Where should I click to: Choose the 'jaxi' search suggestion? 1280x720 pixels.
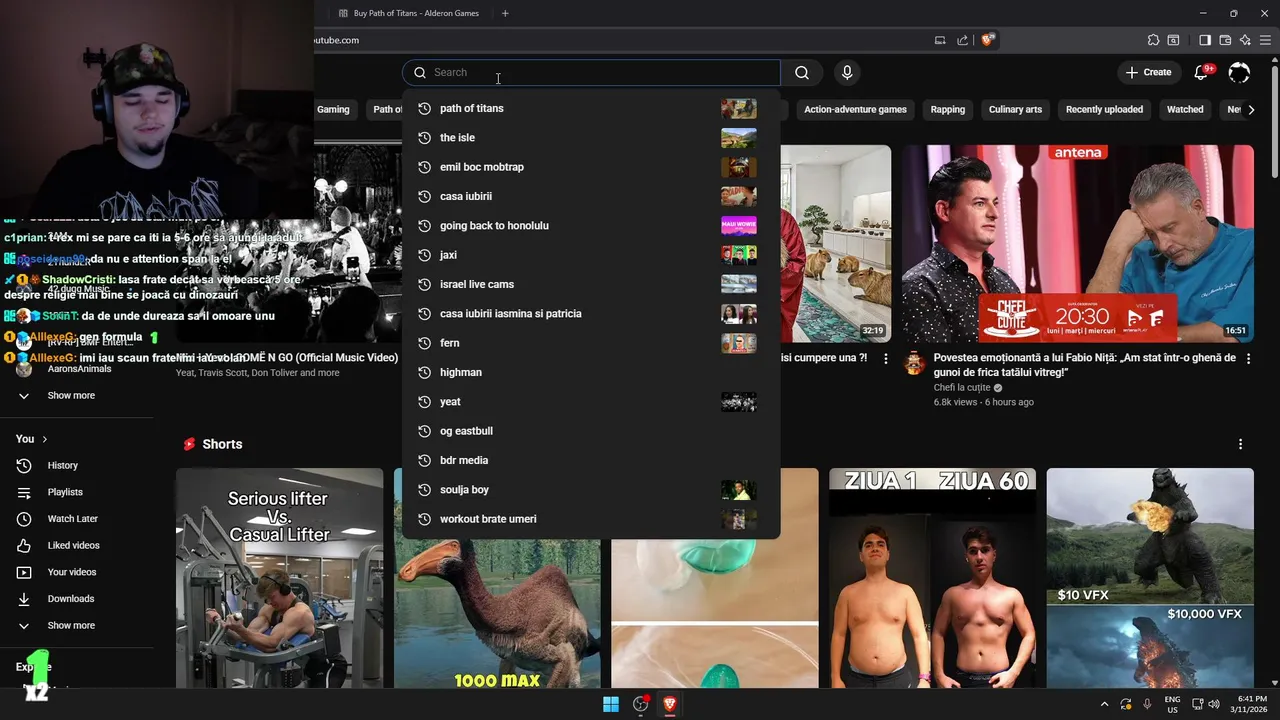tap(590, 255)
